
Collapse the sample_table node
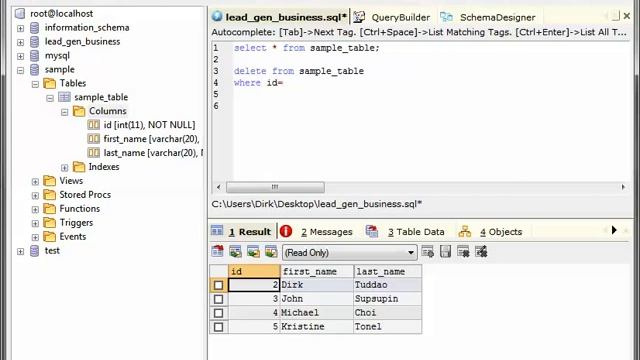tap(50, 98)
